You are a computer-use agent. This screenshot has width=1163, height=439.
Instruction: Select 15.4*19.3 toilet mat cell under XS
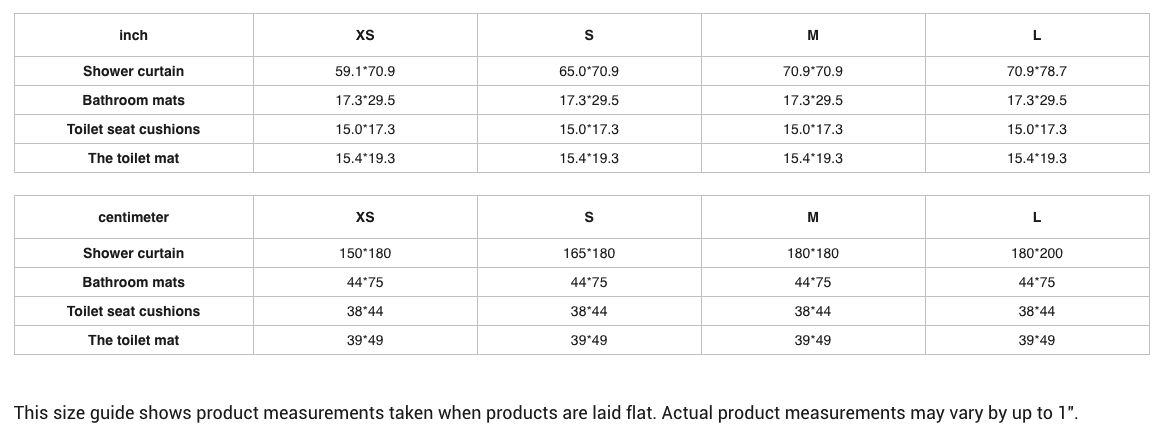365,158
